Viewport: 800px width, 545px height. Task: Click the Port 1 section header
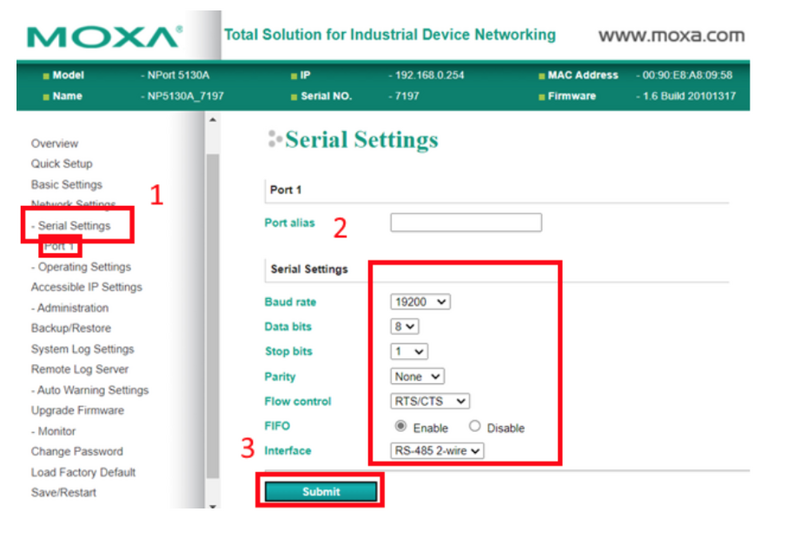[x=286, y=190]
